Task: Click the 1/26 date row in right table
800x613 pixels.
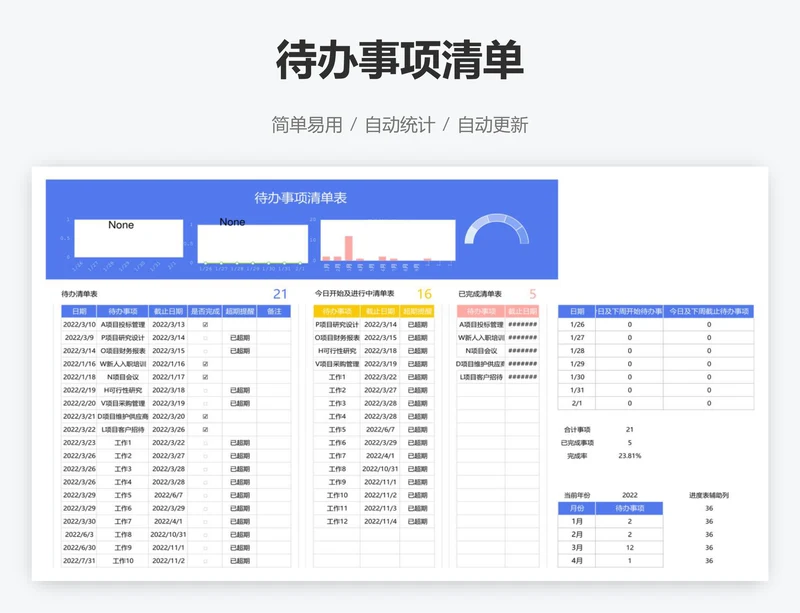Action: point(577,325)
